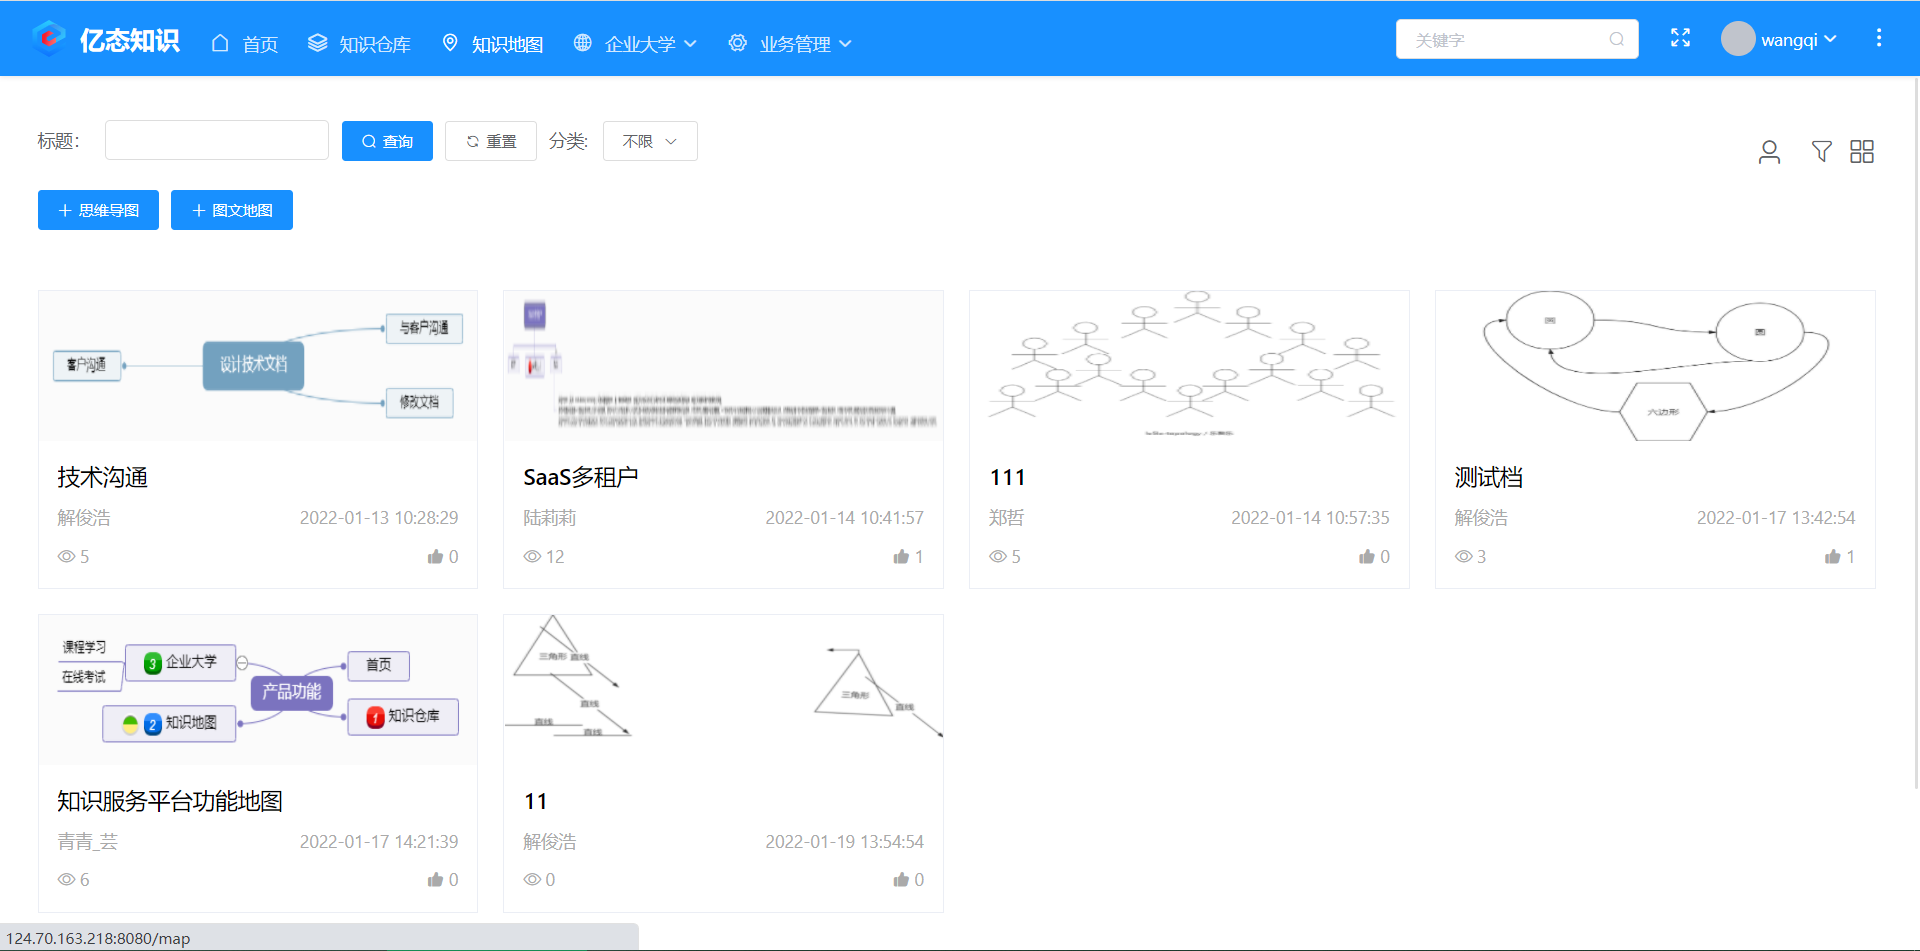
Task: Click the funnel filter icon
Action: [1821, 151]
